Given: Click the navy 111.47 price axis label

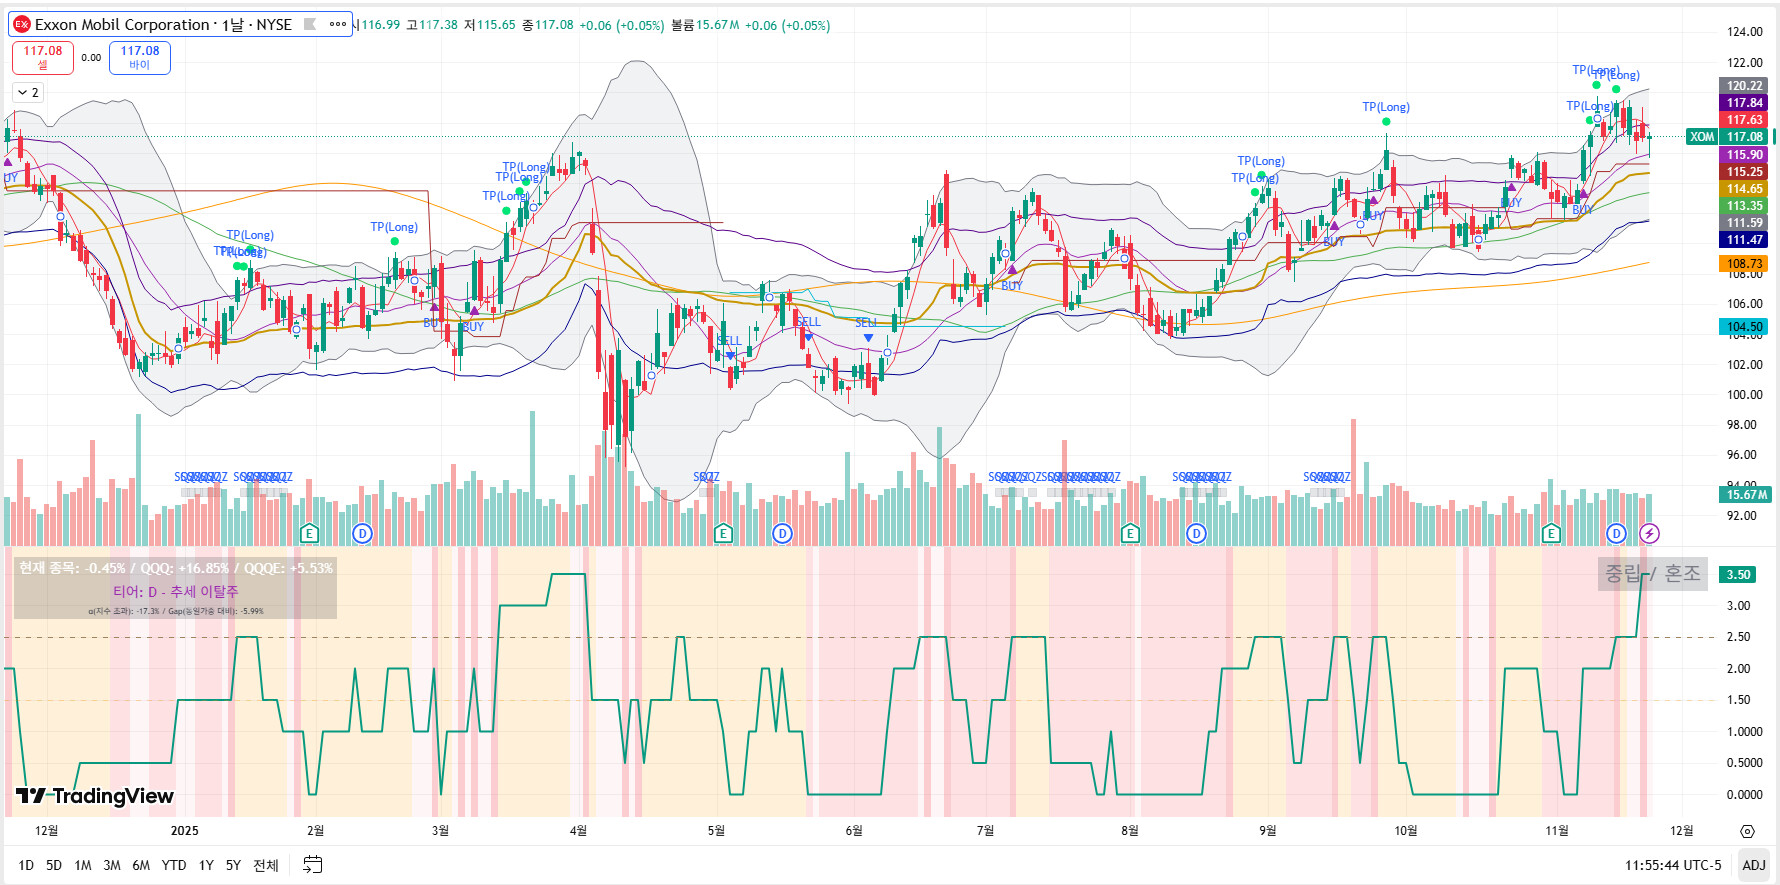Looking at the screenshot, I should [1744, 240].
